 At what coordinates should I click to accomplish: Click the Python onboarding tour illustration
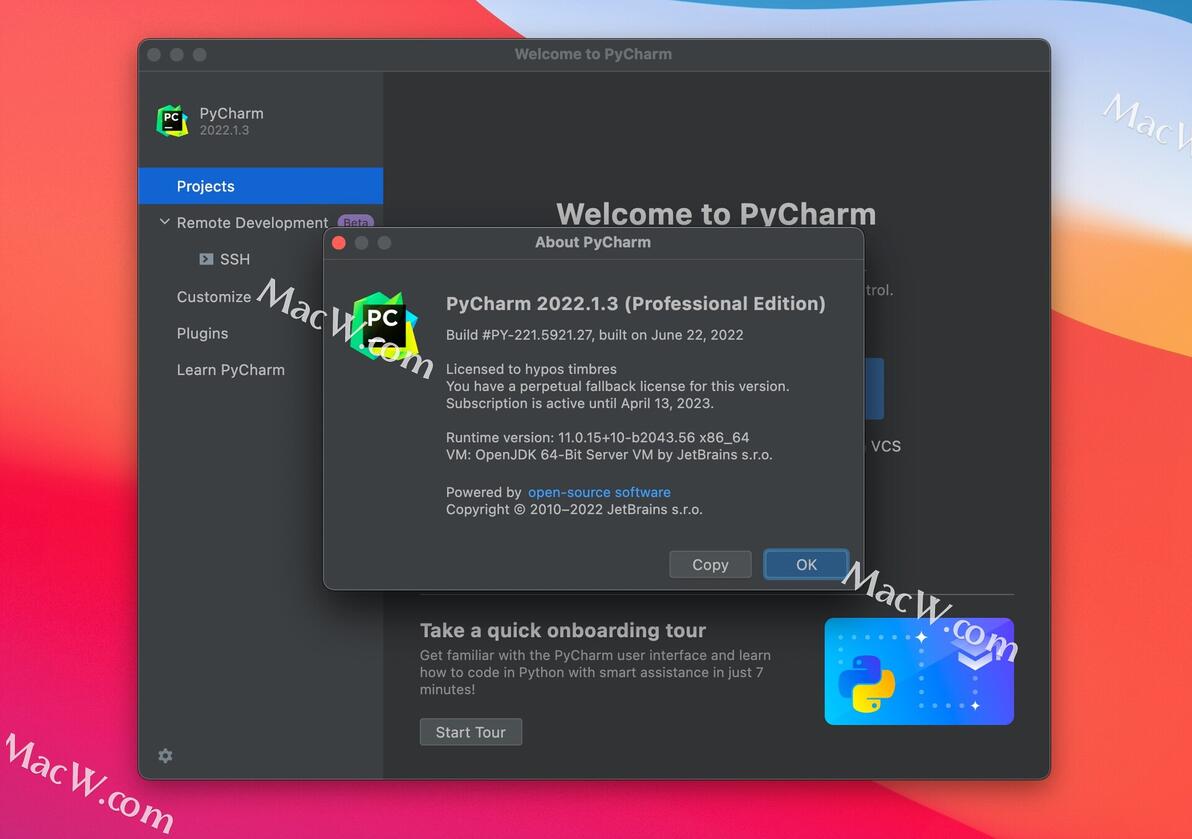[x=919, y=671]
